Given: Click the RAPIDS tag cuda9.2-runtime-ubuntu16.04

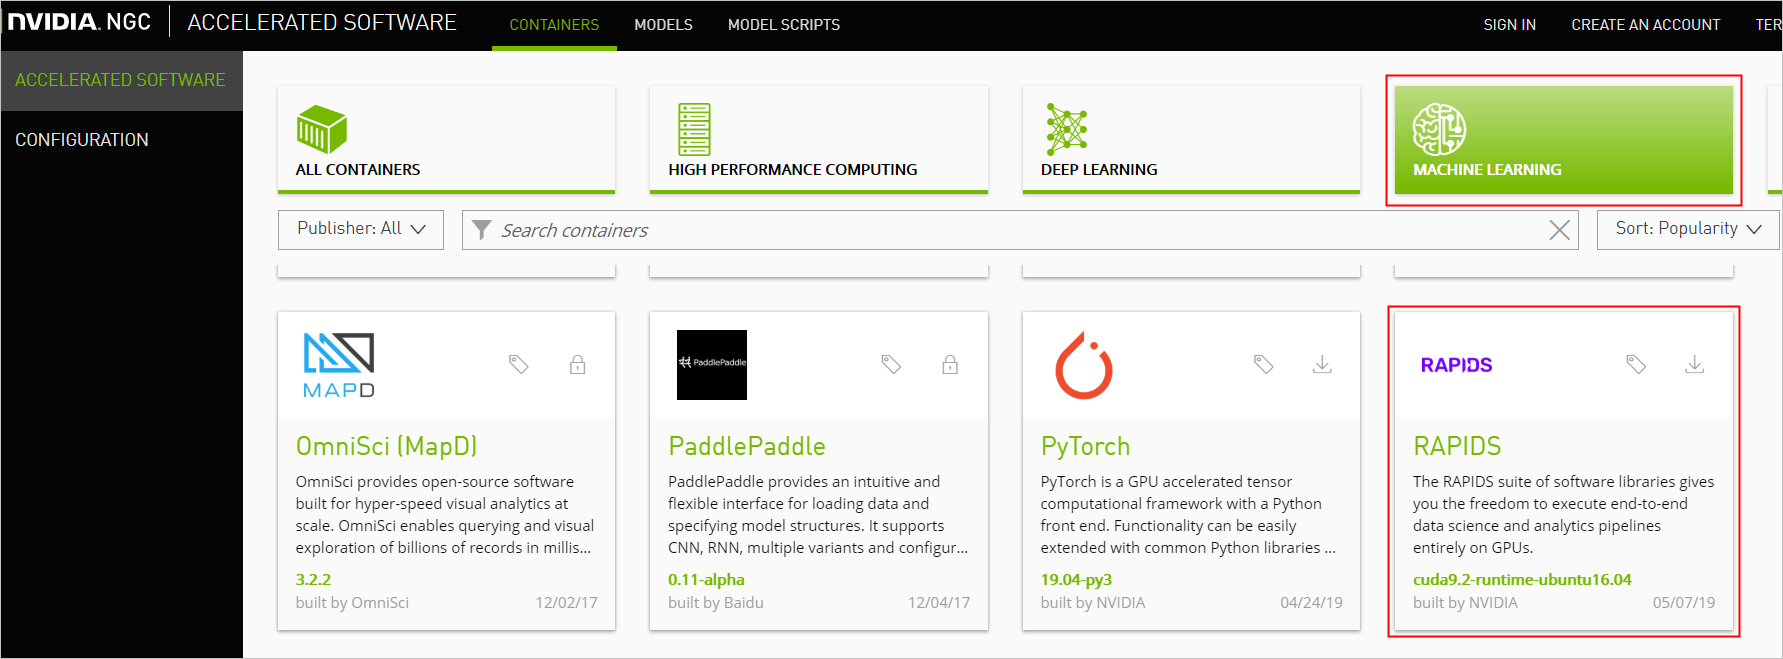Looking at the screenshot, I should click(1522, 579).
